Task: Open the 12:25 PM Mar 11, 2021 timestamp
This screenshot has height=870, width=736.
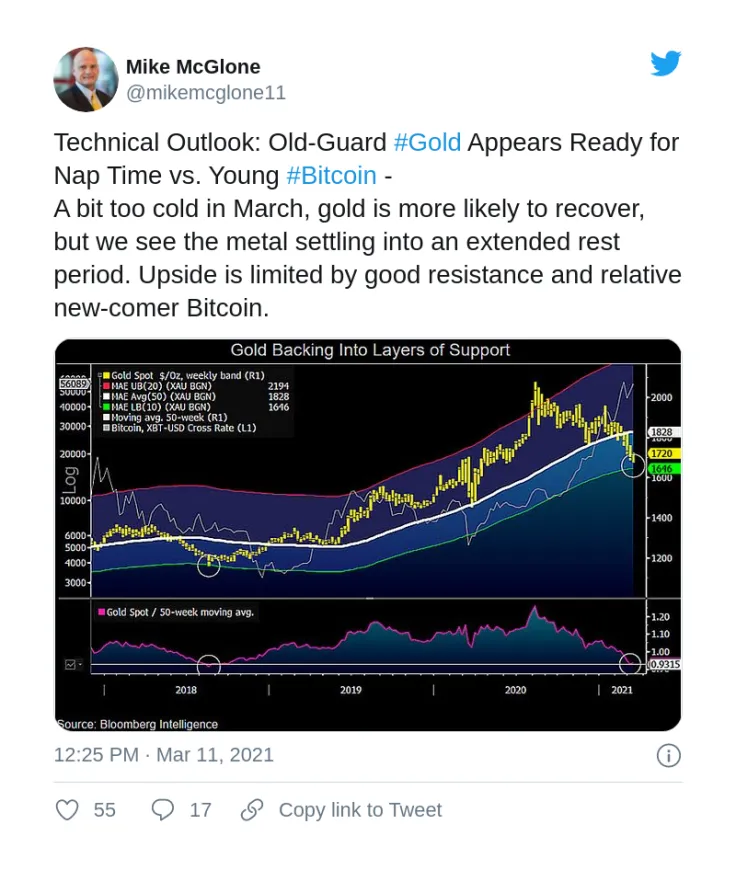Action: coord(164,755)
